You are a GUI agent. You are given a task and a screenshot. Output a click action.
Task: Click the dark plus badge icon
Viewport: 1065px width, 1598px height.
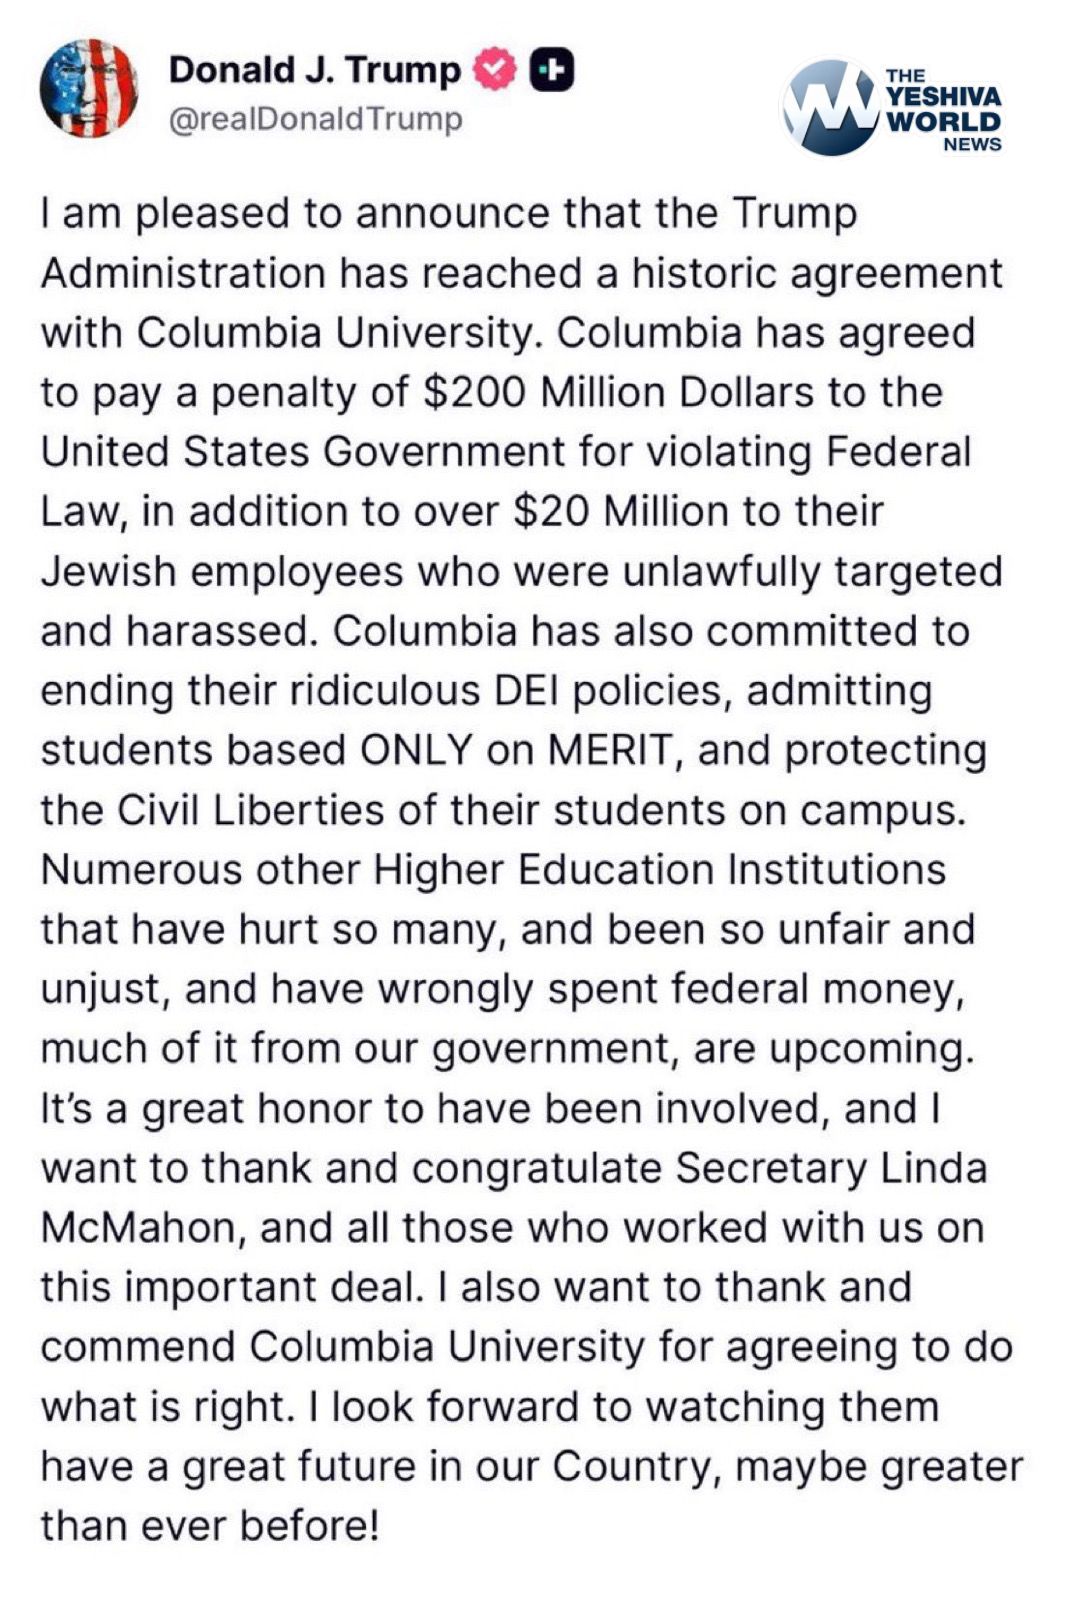pyautogui.click(x=551, y=70)
